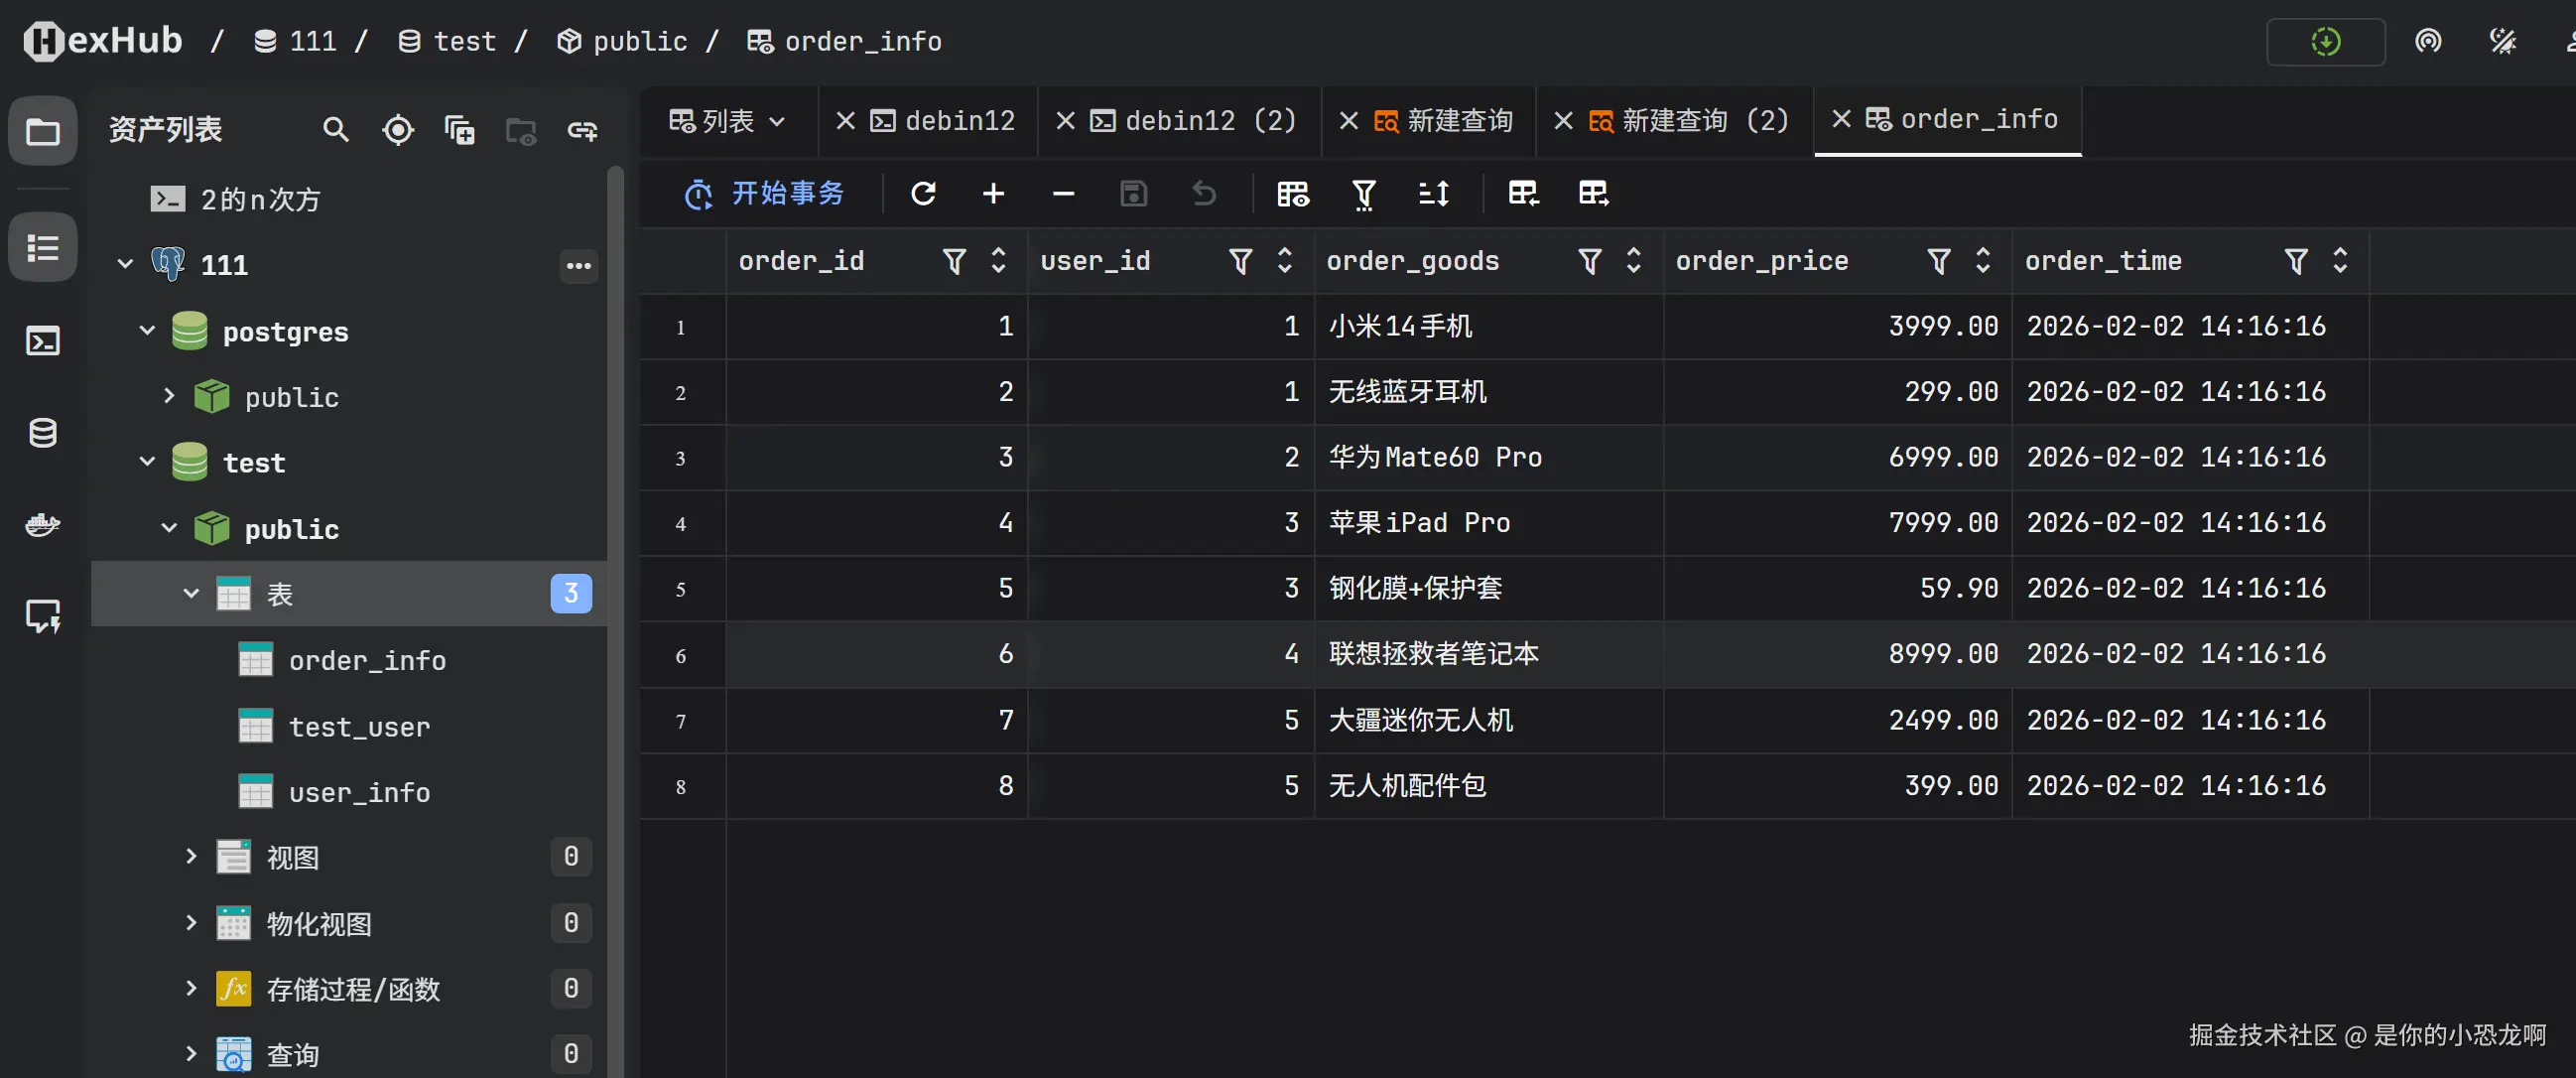This screenshot has width=2576, height=1078.
Task: Delete row using minus toolbar icon
Action: coord(1063,193)
